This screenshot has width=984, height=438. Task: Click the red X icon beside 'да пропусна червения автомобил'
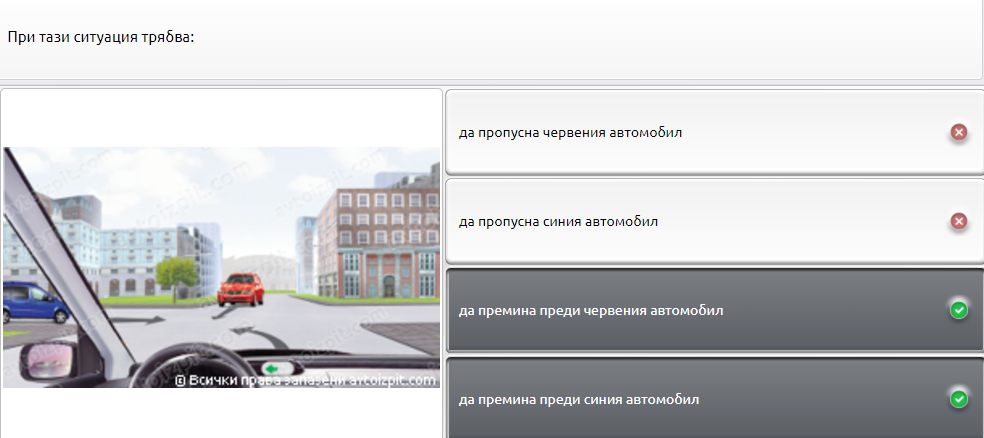(x=958, y=132)
